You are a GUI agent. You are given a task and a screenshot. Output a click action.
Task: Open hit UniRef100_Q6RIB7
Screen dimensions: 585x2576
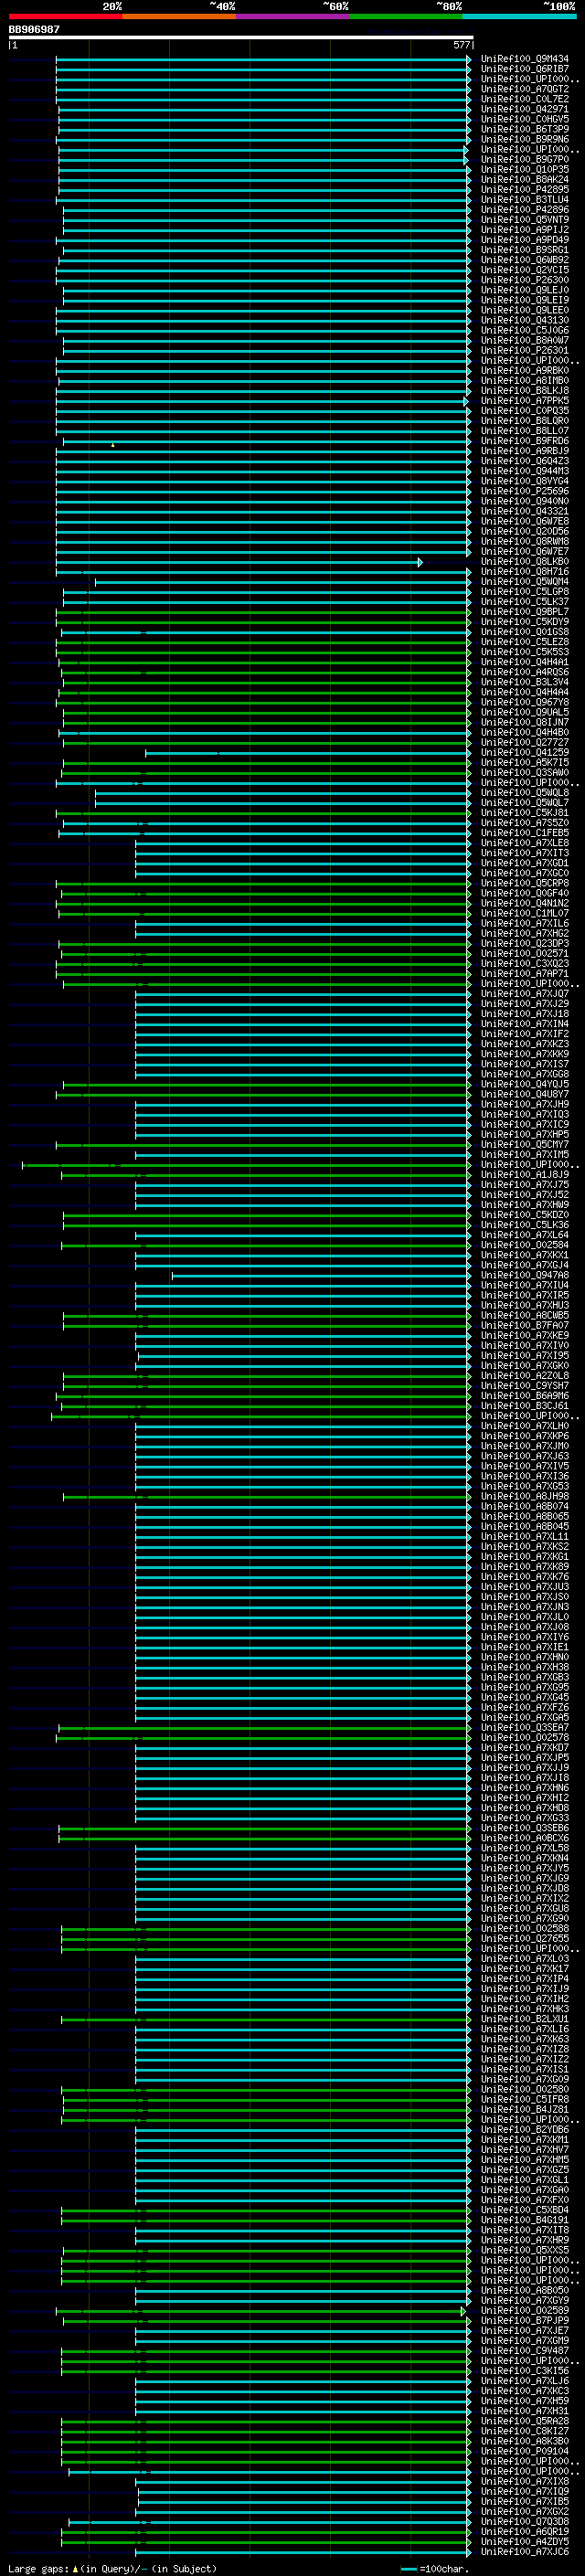pyautogui.click(x=525, y=69)
